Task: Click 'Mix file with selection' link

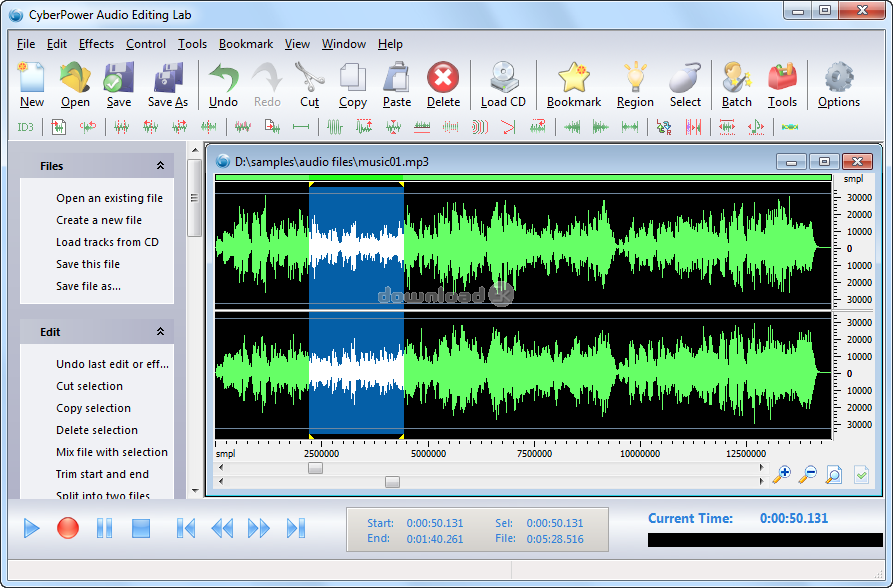Action: pyautogui.click(x=112, y=452)
